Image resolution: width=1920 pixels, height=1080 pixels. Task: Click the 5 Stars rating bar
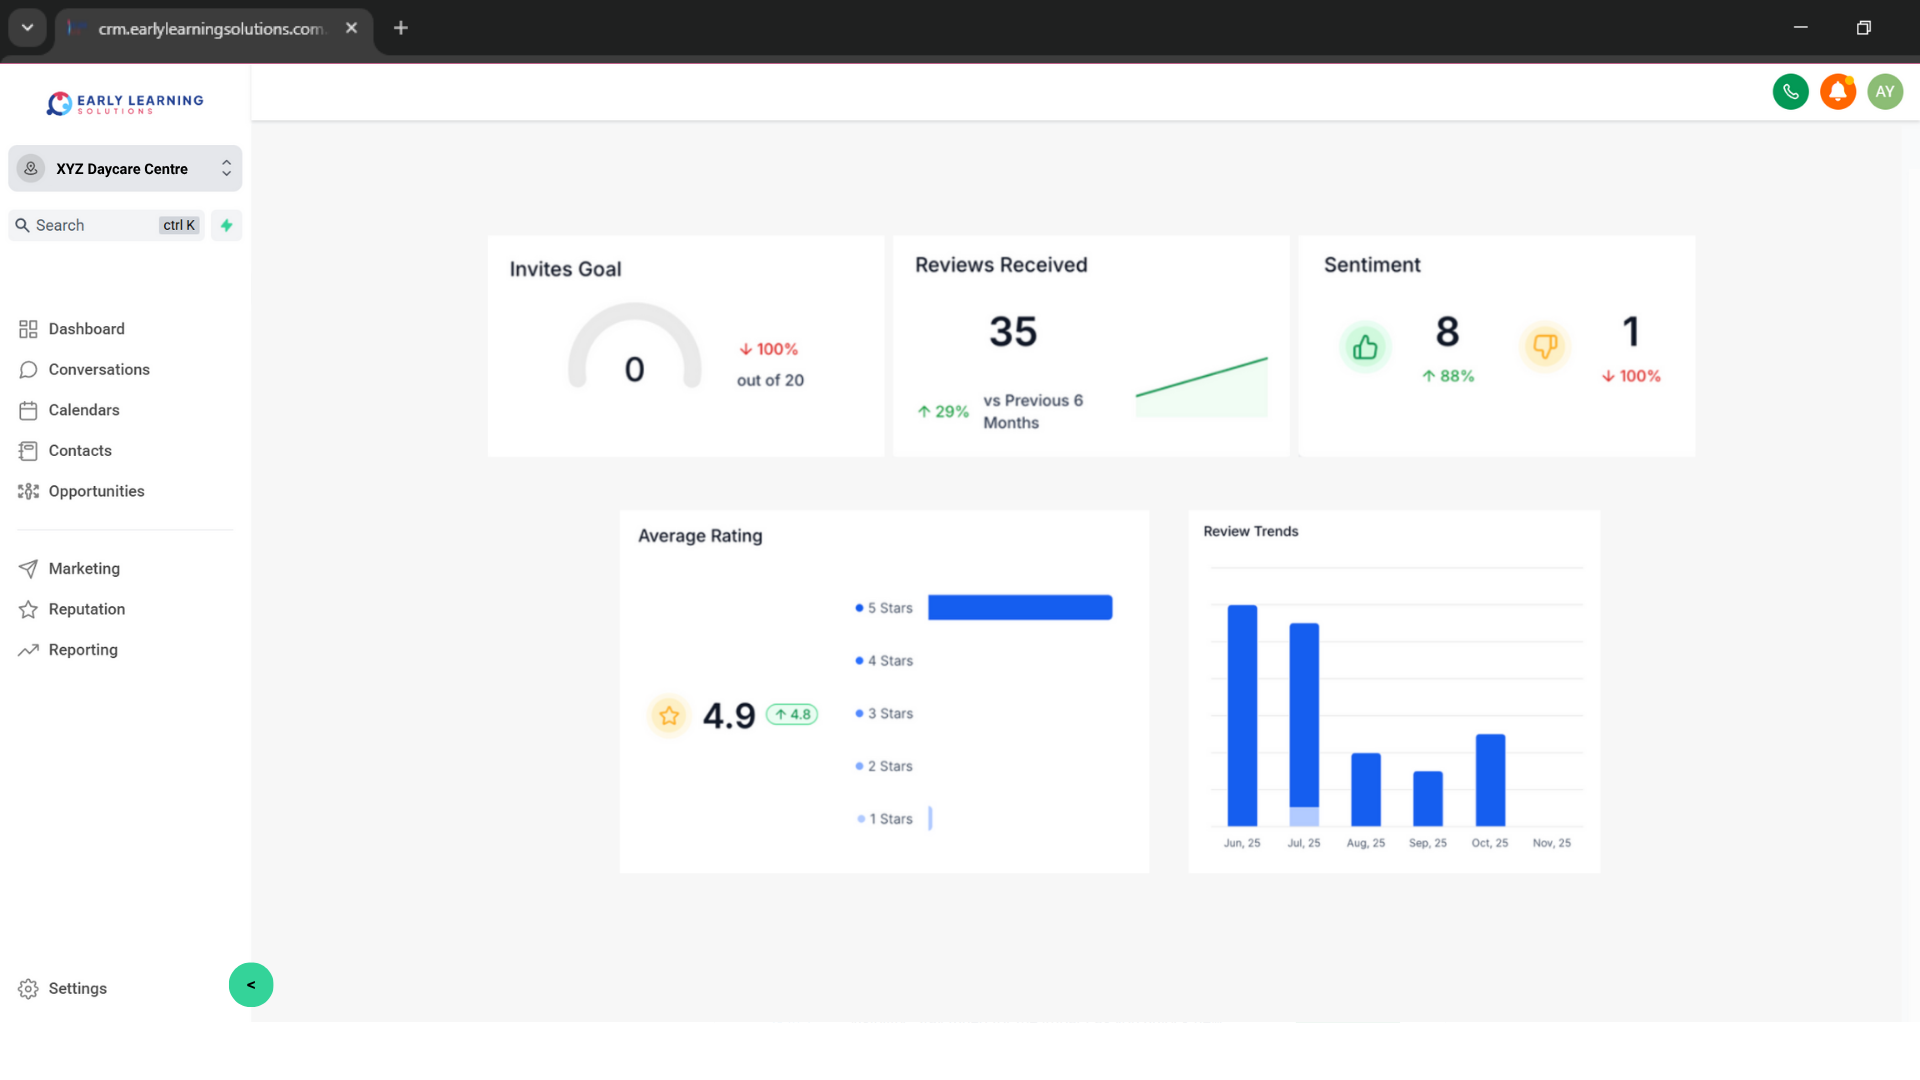1019,608
